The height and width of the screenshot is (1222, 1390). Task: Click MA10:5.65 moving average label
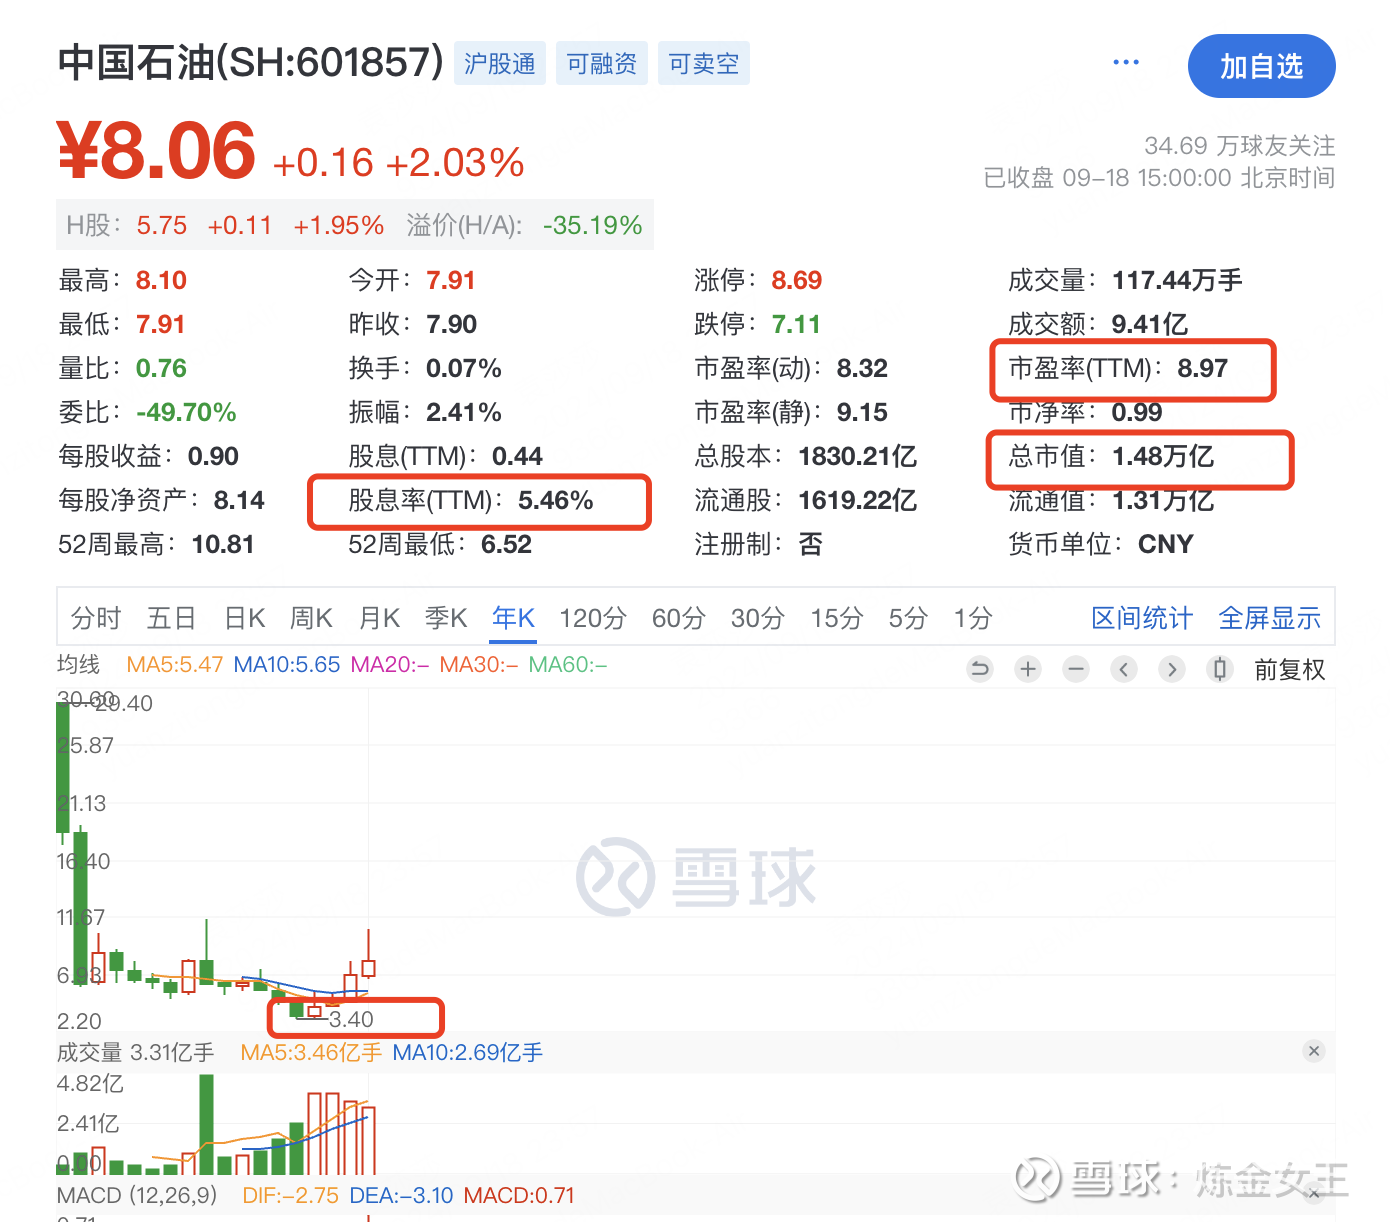click(287, 664)
